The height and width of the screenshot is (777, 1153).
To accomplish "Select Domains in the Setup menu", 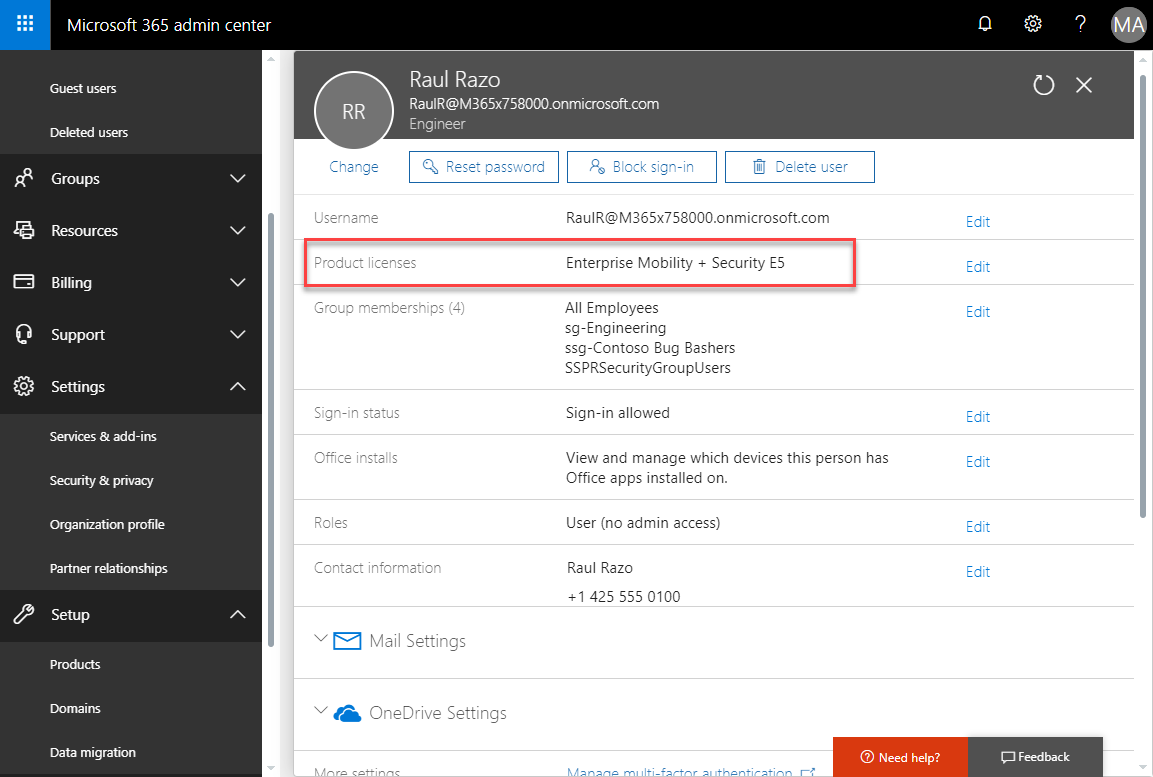I will (75, 709).
